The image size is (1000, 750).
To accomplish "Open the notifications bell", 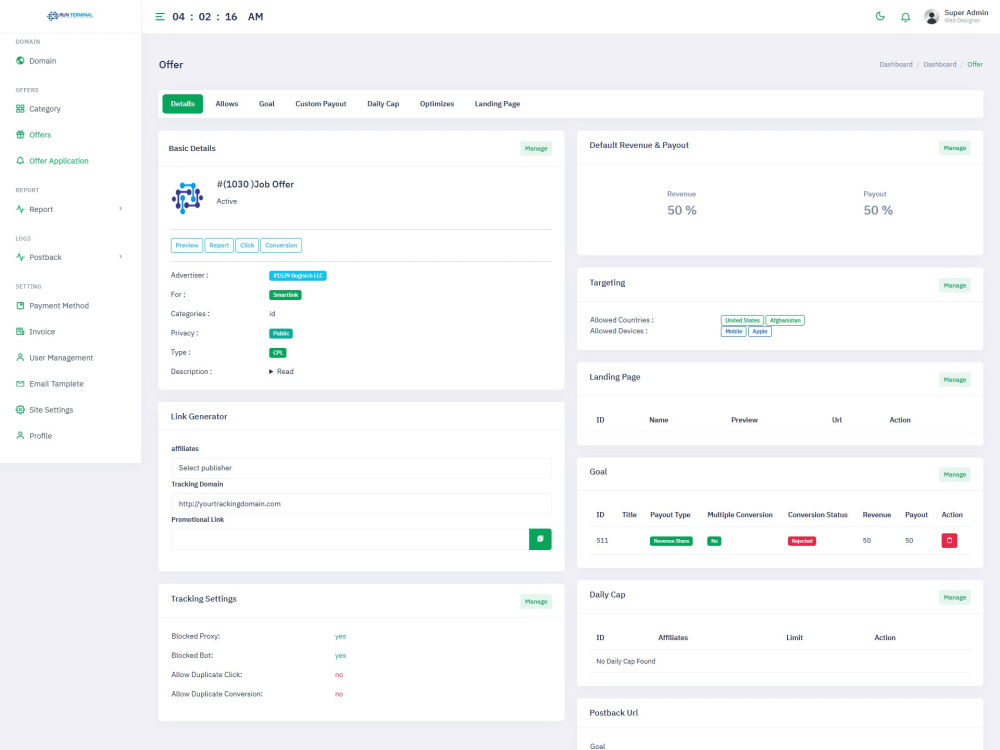I will tap(906, 17).
